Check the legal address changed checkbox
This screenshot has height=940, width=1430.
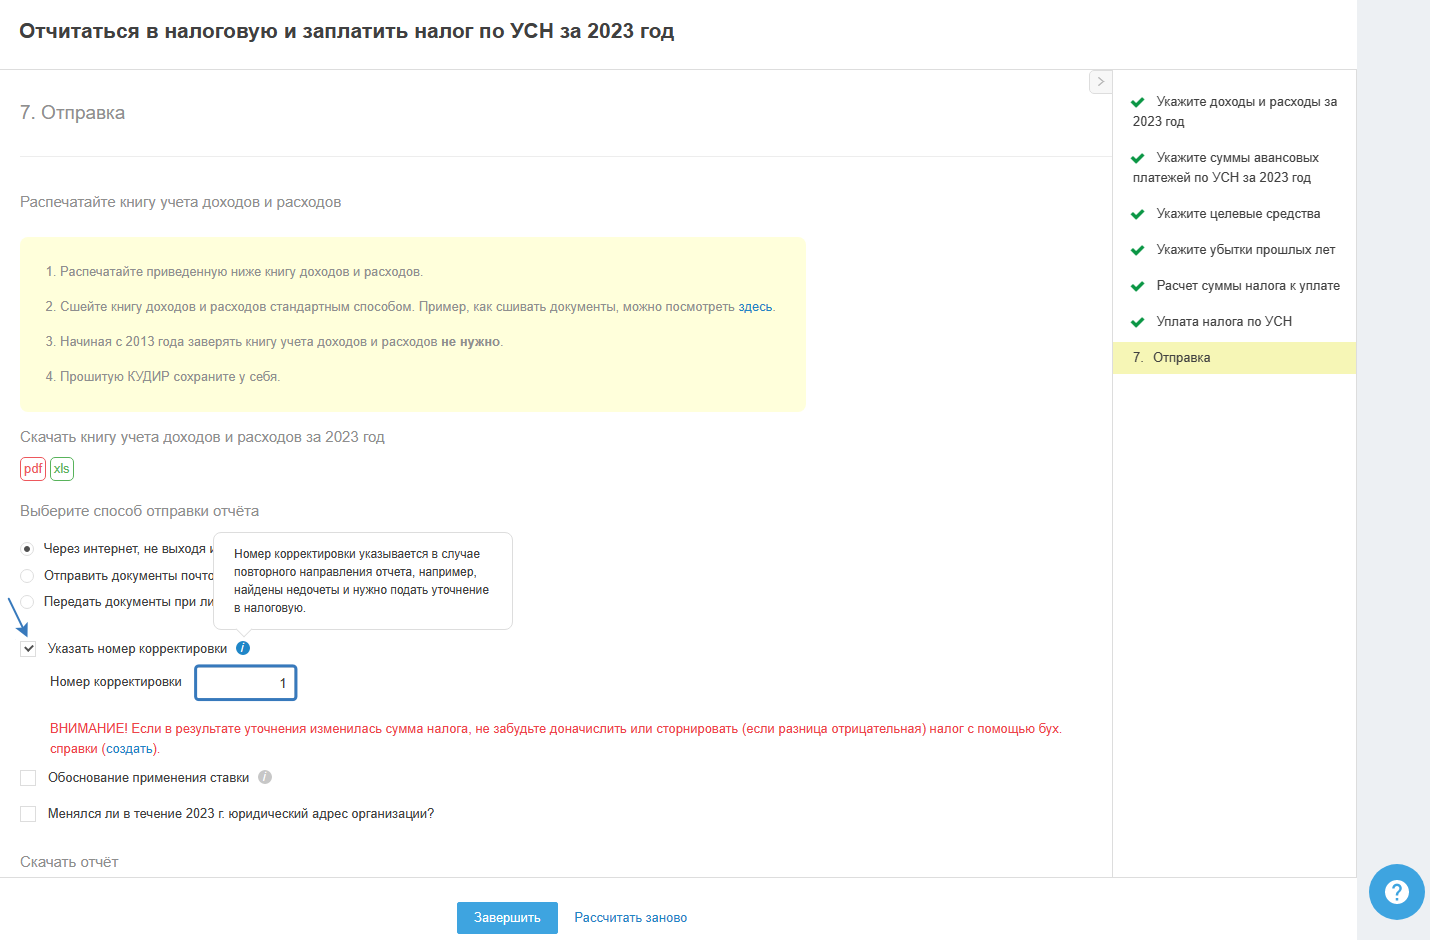point(29,814)
